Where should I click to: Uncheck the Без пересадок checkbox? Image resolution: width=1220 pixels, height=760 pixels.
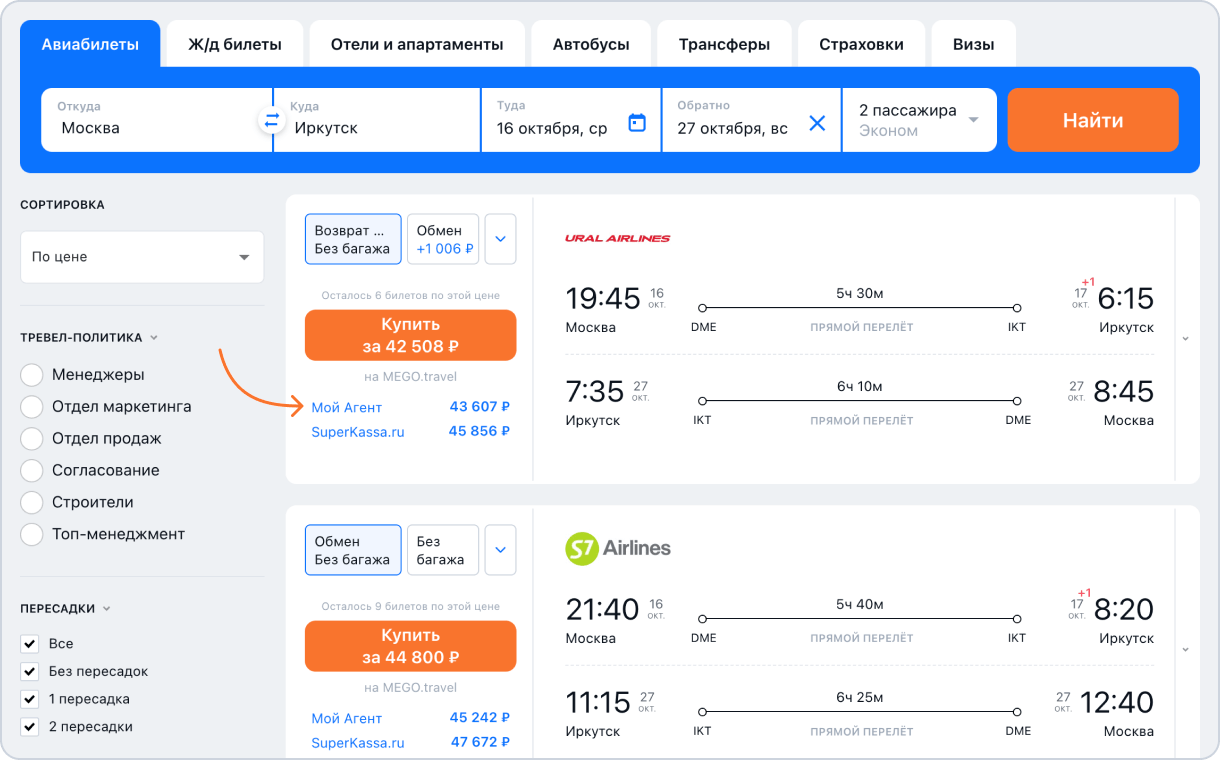click(x=30, y=671)
